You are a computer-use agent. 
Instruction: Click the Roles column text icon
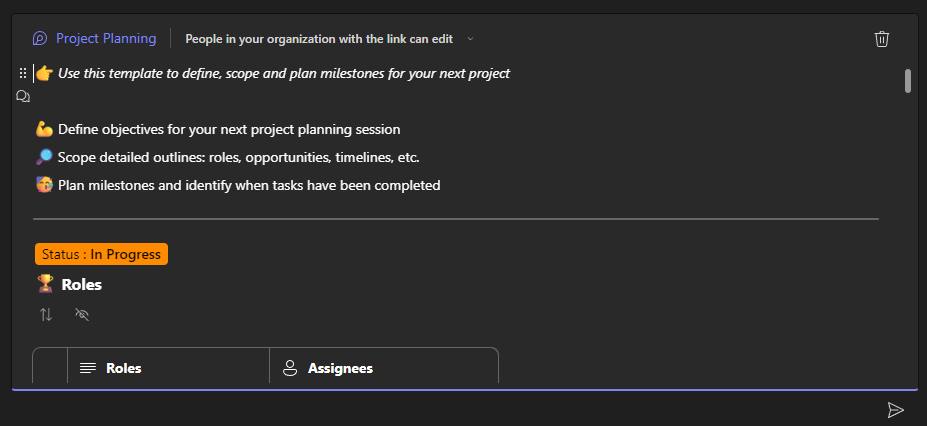pos(88,368)
